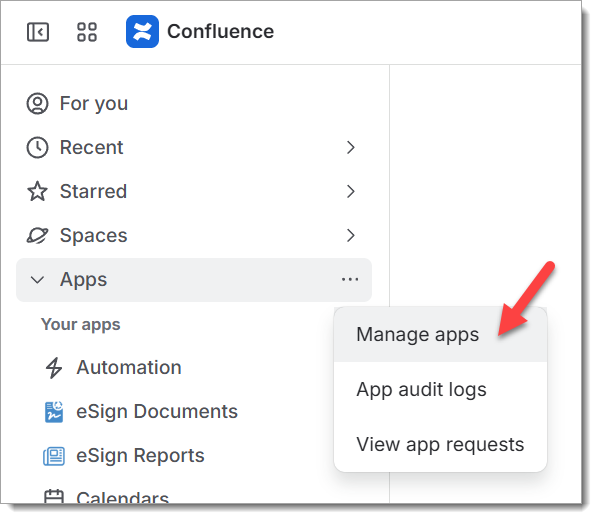597x519 pixels.
Task: Click the Calendars calendar icon
Action: click(54, 497)
